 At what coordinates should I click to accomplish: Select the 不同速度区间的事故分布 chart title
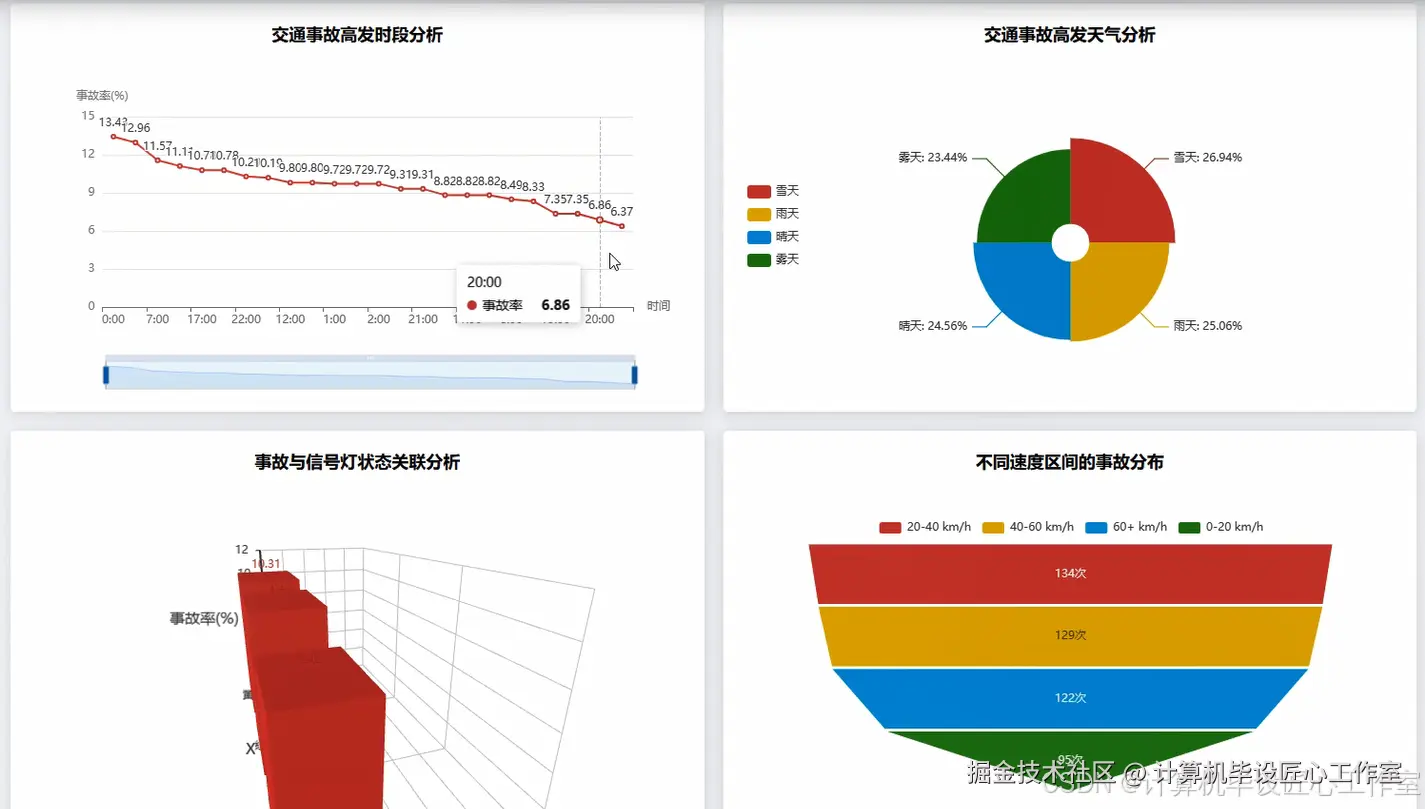tap(1070, 462)
